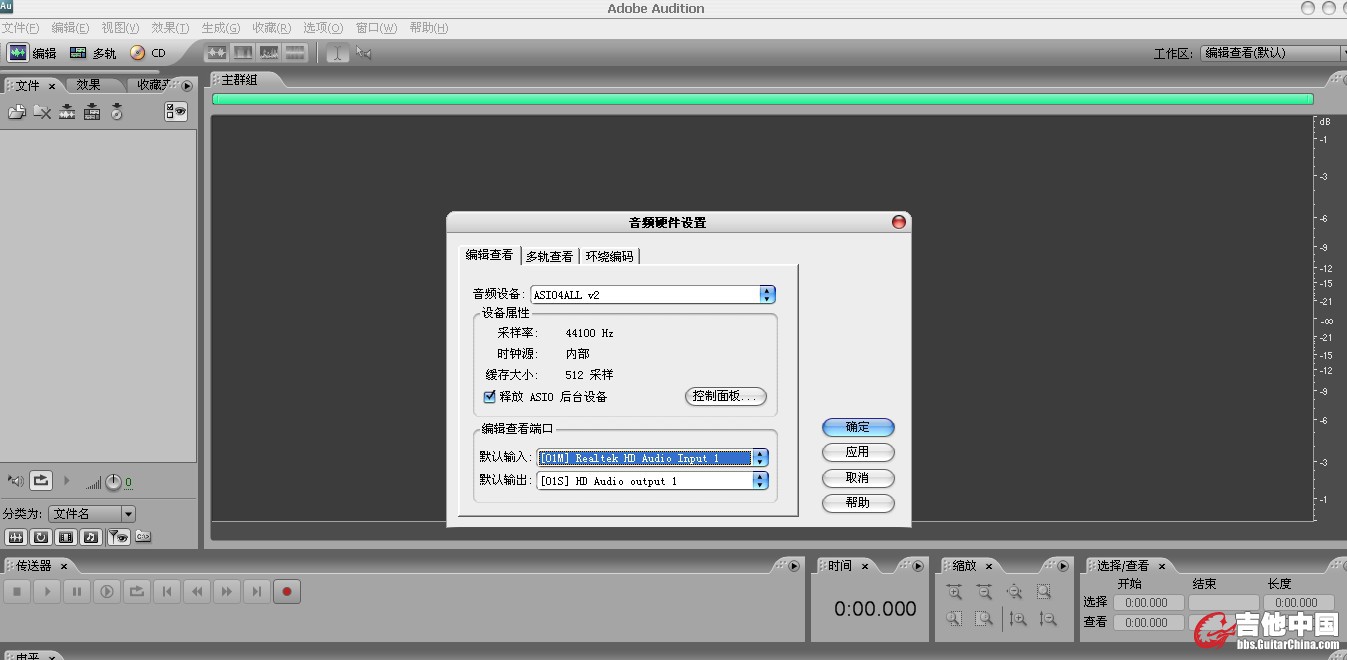Screen dimensions: 1347x660
Task: Click zoom to selection icon
Action: tap(1044, 592)
